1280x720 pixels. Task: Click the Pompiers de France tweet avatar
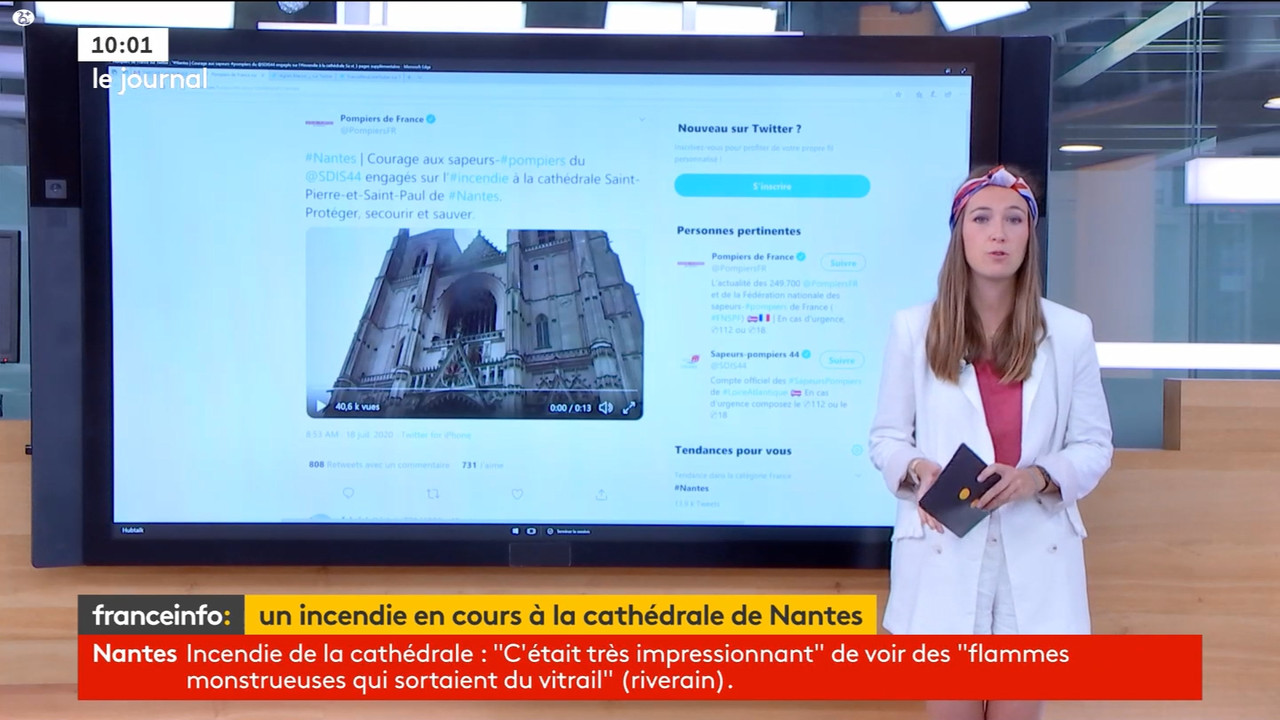pyautogui.click(x=319, y=123)
